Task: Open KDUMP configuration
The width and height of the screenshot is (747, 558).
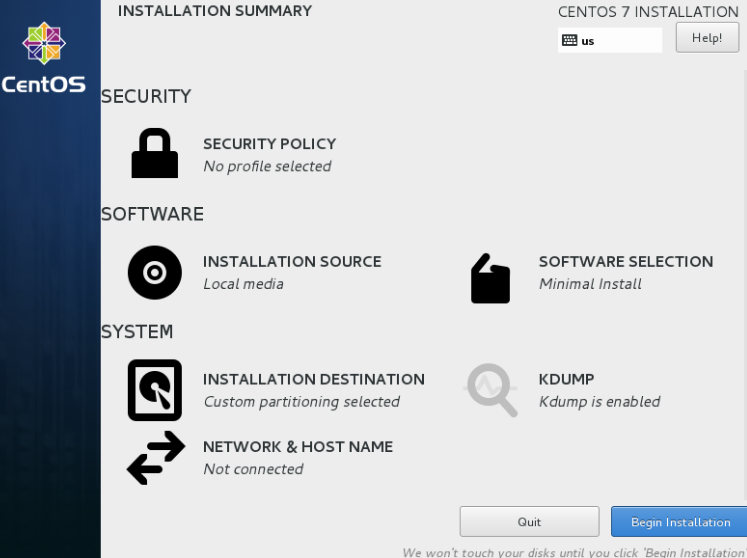Action: pyautogui.click(x=566, y=379)
